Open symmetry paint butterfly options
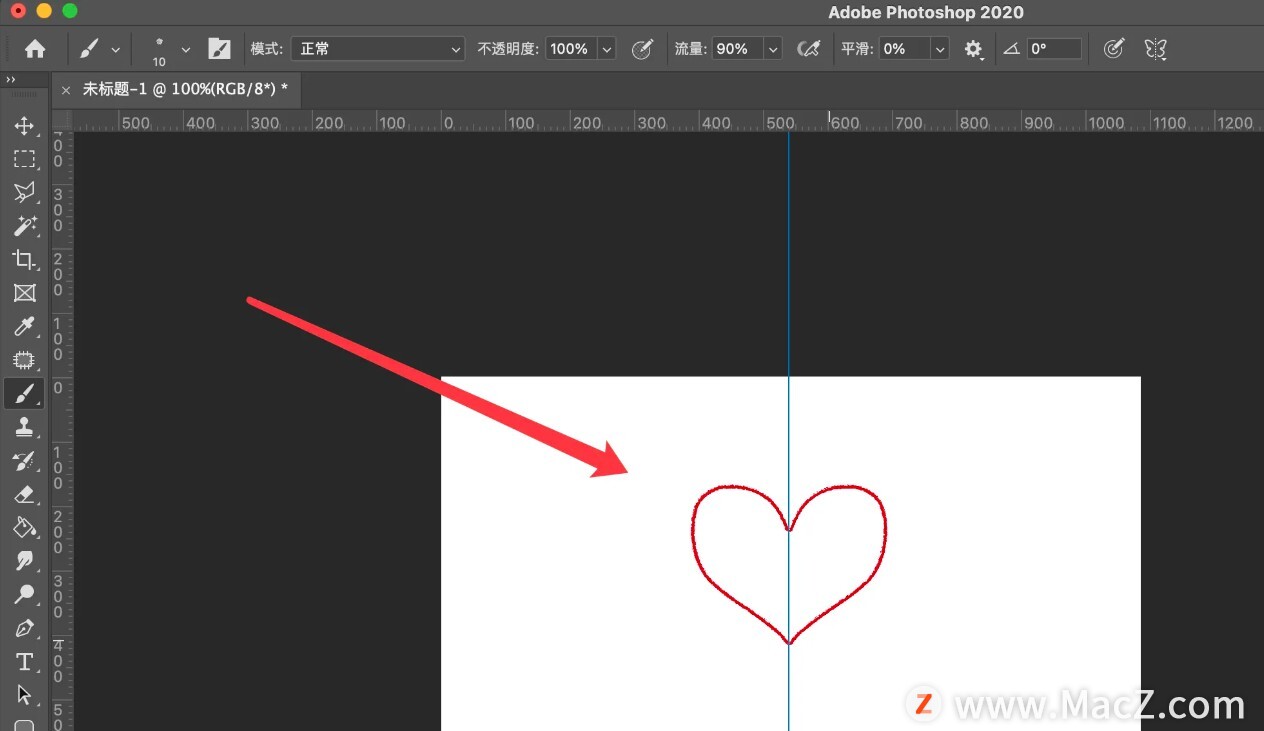The height and width of the screenshot is (731, 1264). click(x=1156, y=49)
